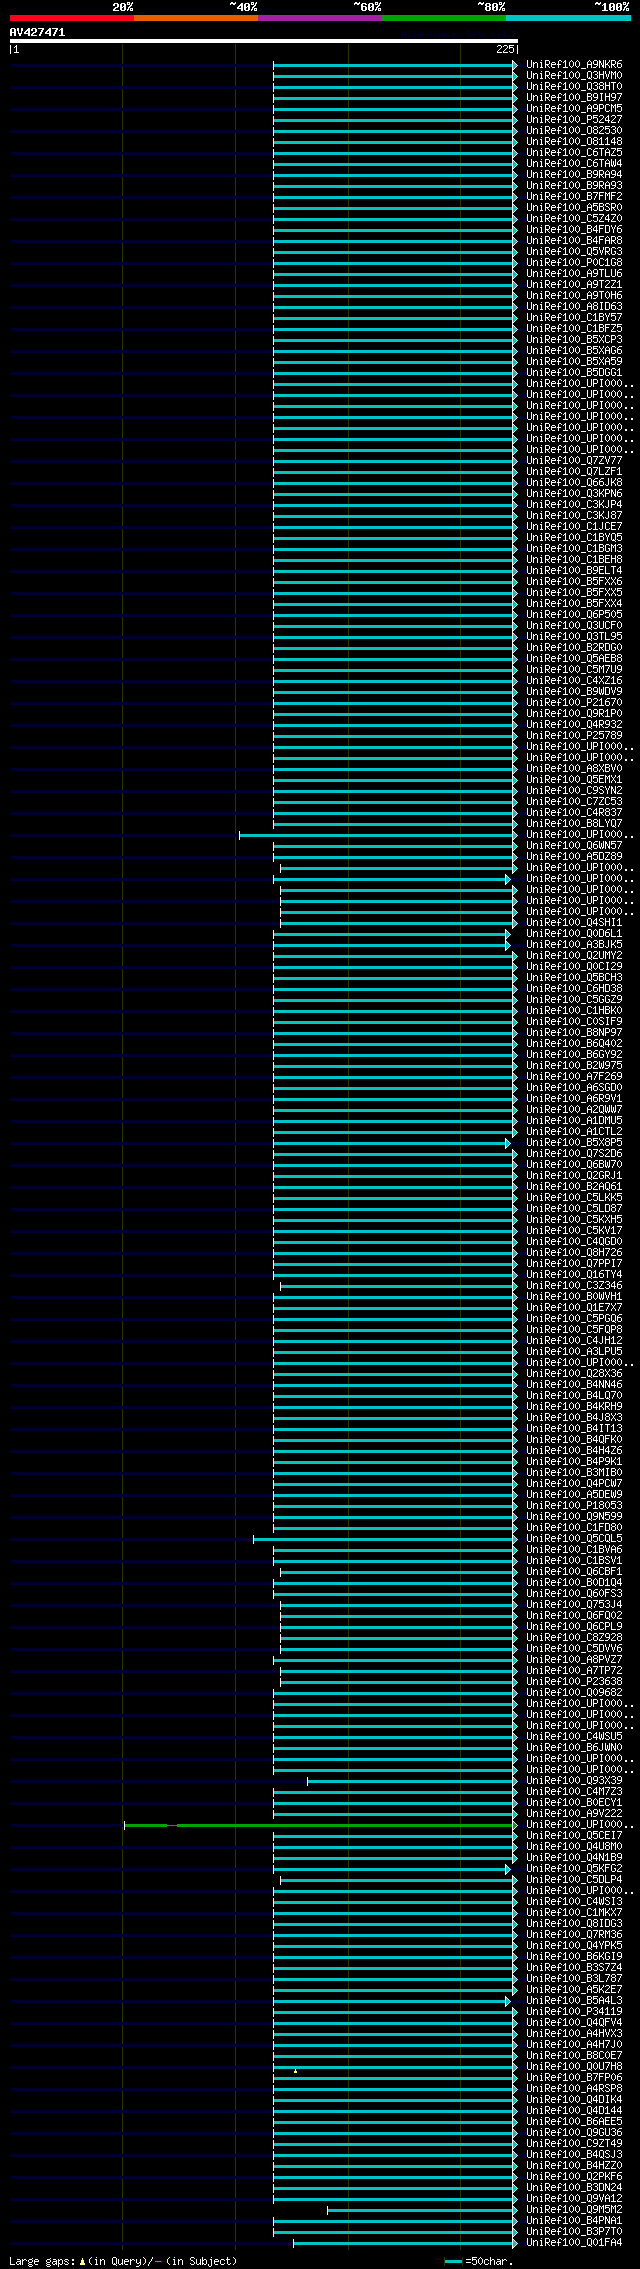Click label UniRef100_C6HD38
This screenshot has width=640, height=2269.
(x=574, y=989)
